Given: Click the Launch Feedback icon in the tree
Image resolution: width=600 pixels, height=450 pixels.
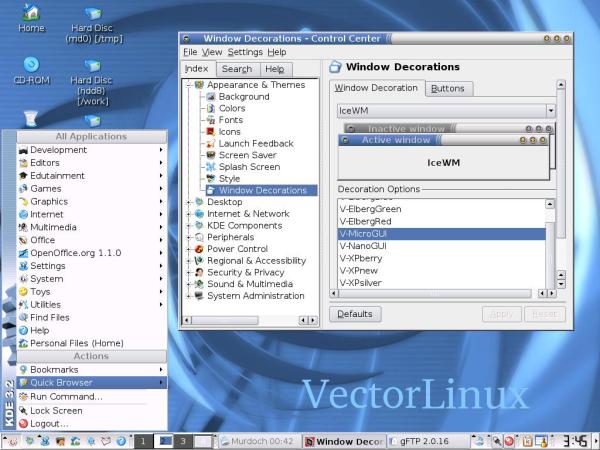Looking at the screenshot, I should [210, 144].
